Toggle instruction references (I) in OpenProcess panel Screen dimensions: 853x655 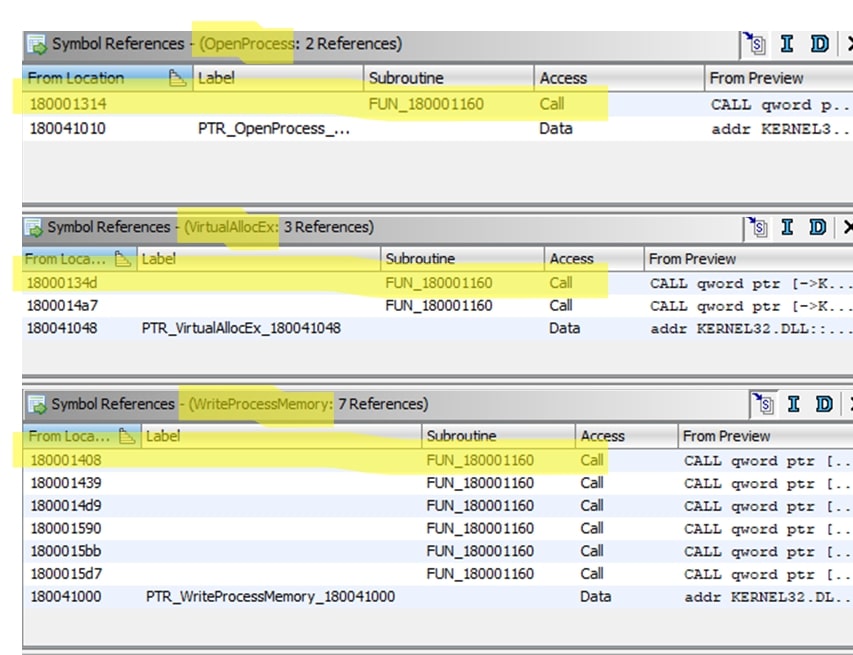coord(787,44)
